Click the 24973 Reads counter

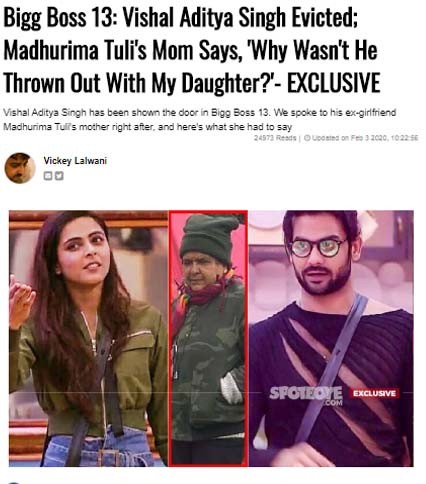(x=275, y=138)
